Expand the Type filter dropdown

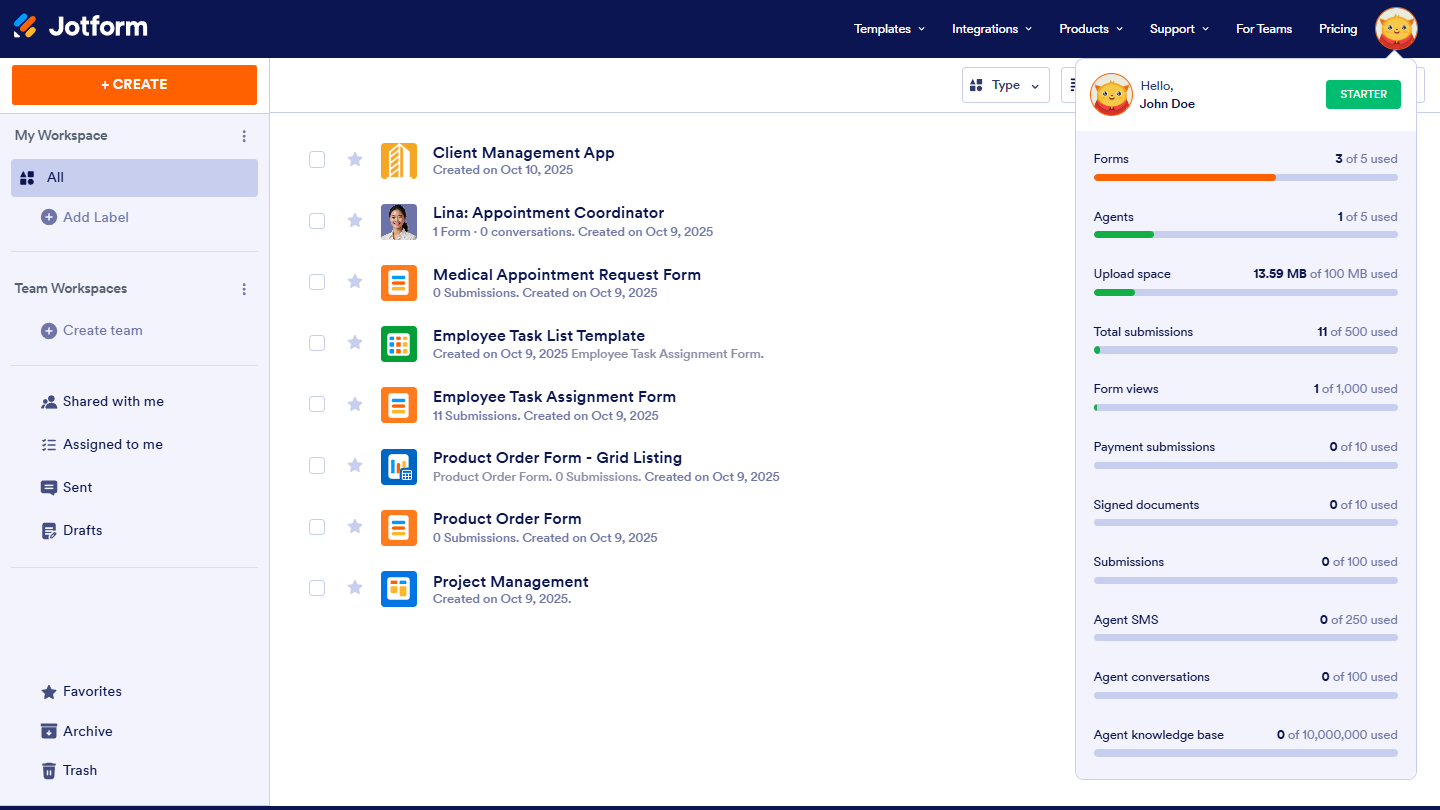click(x=1005, y=85)
